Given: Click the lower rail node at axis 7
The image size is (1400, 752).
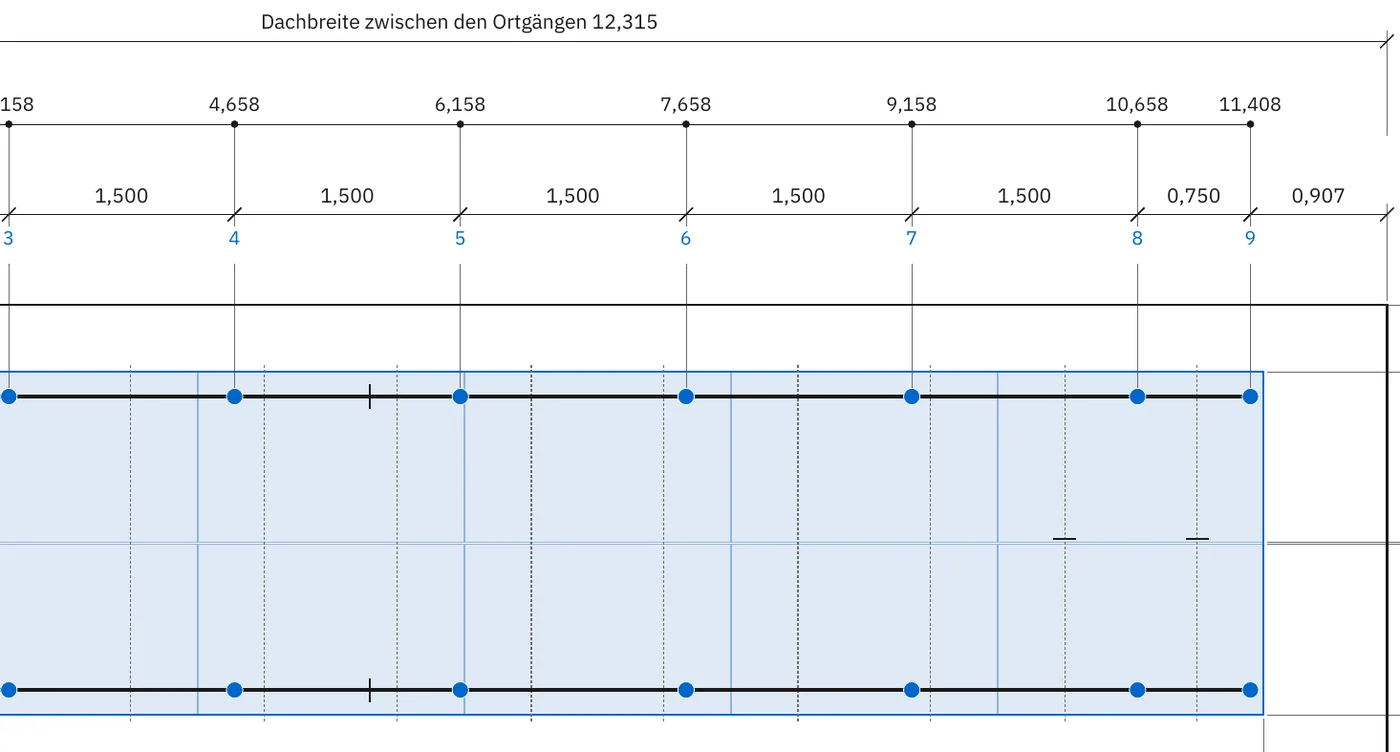Looking at the screenshot, I should [x=912, y=690].
